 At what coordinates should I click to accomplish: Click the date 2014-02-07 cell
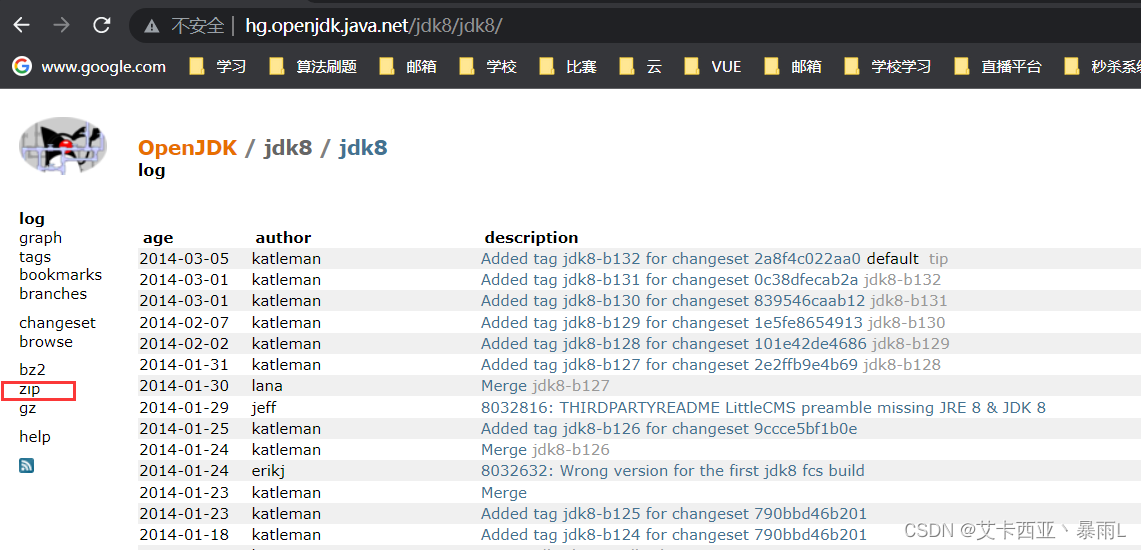pos(184,322)
